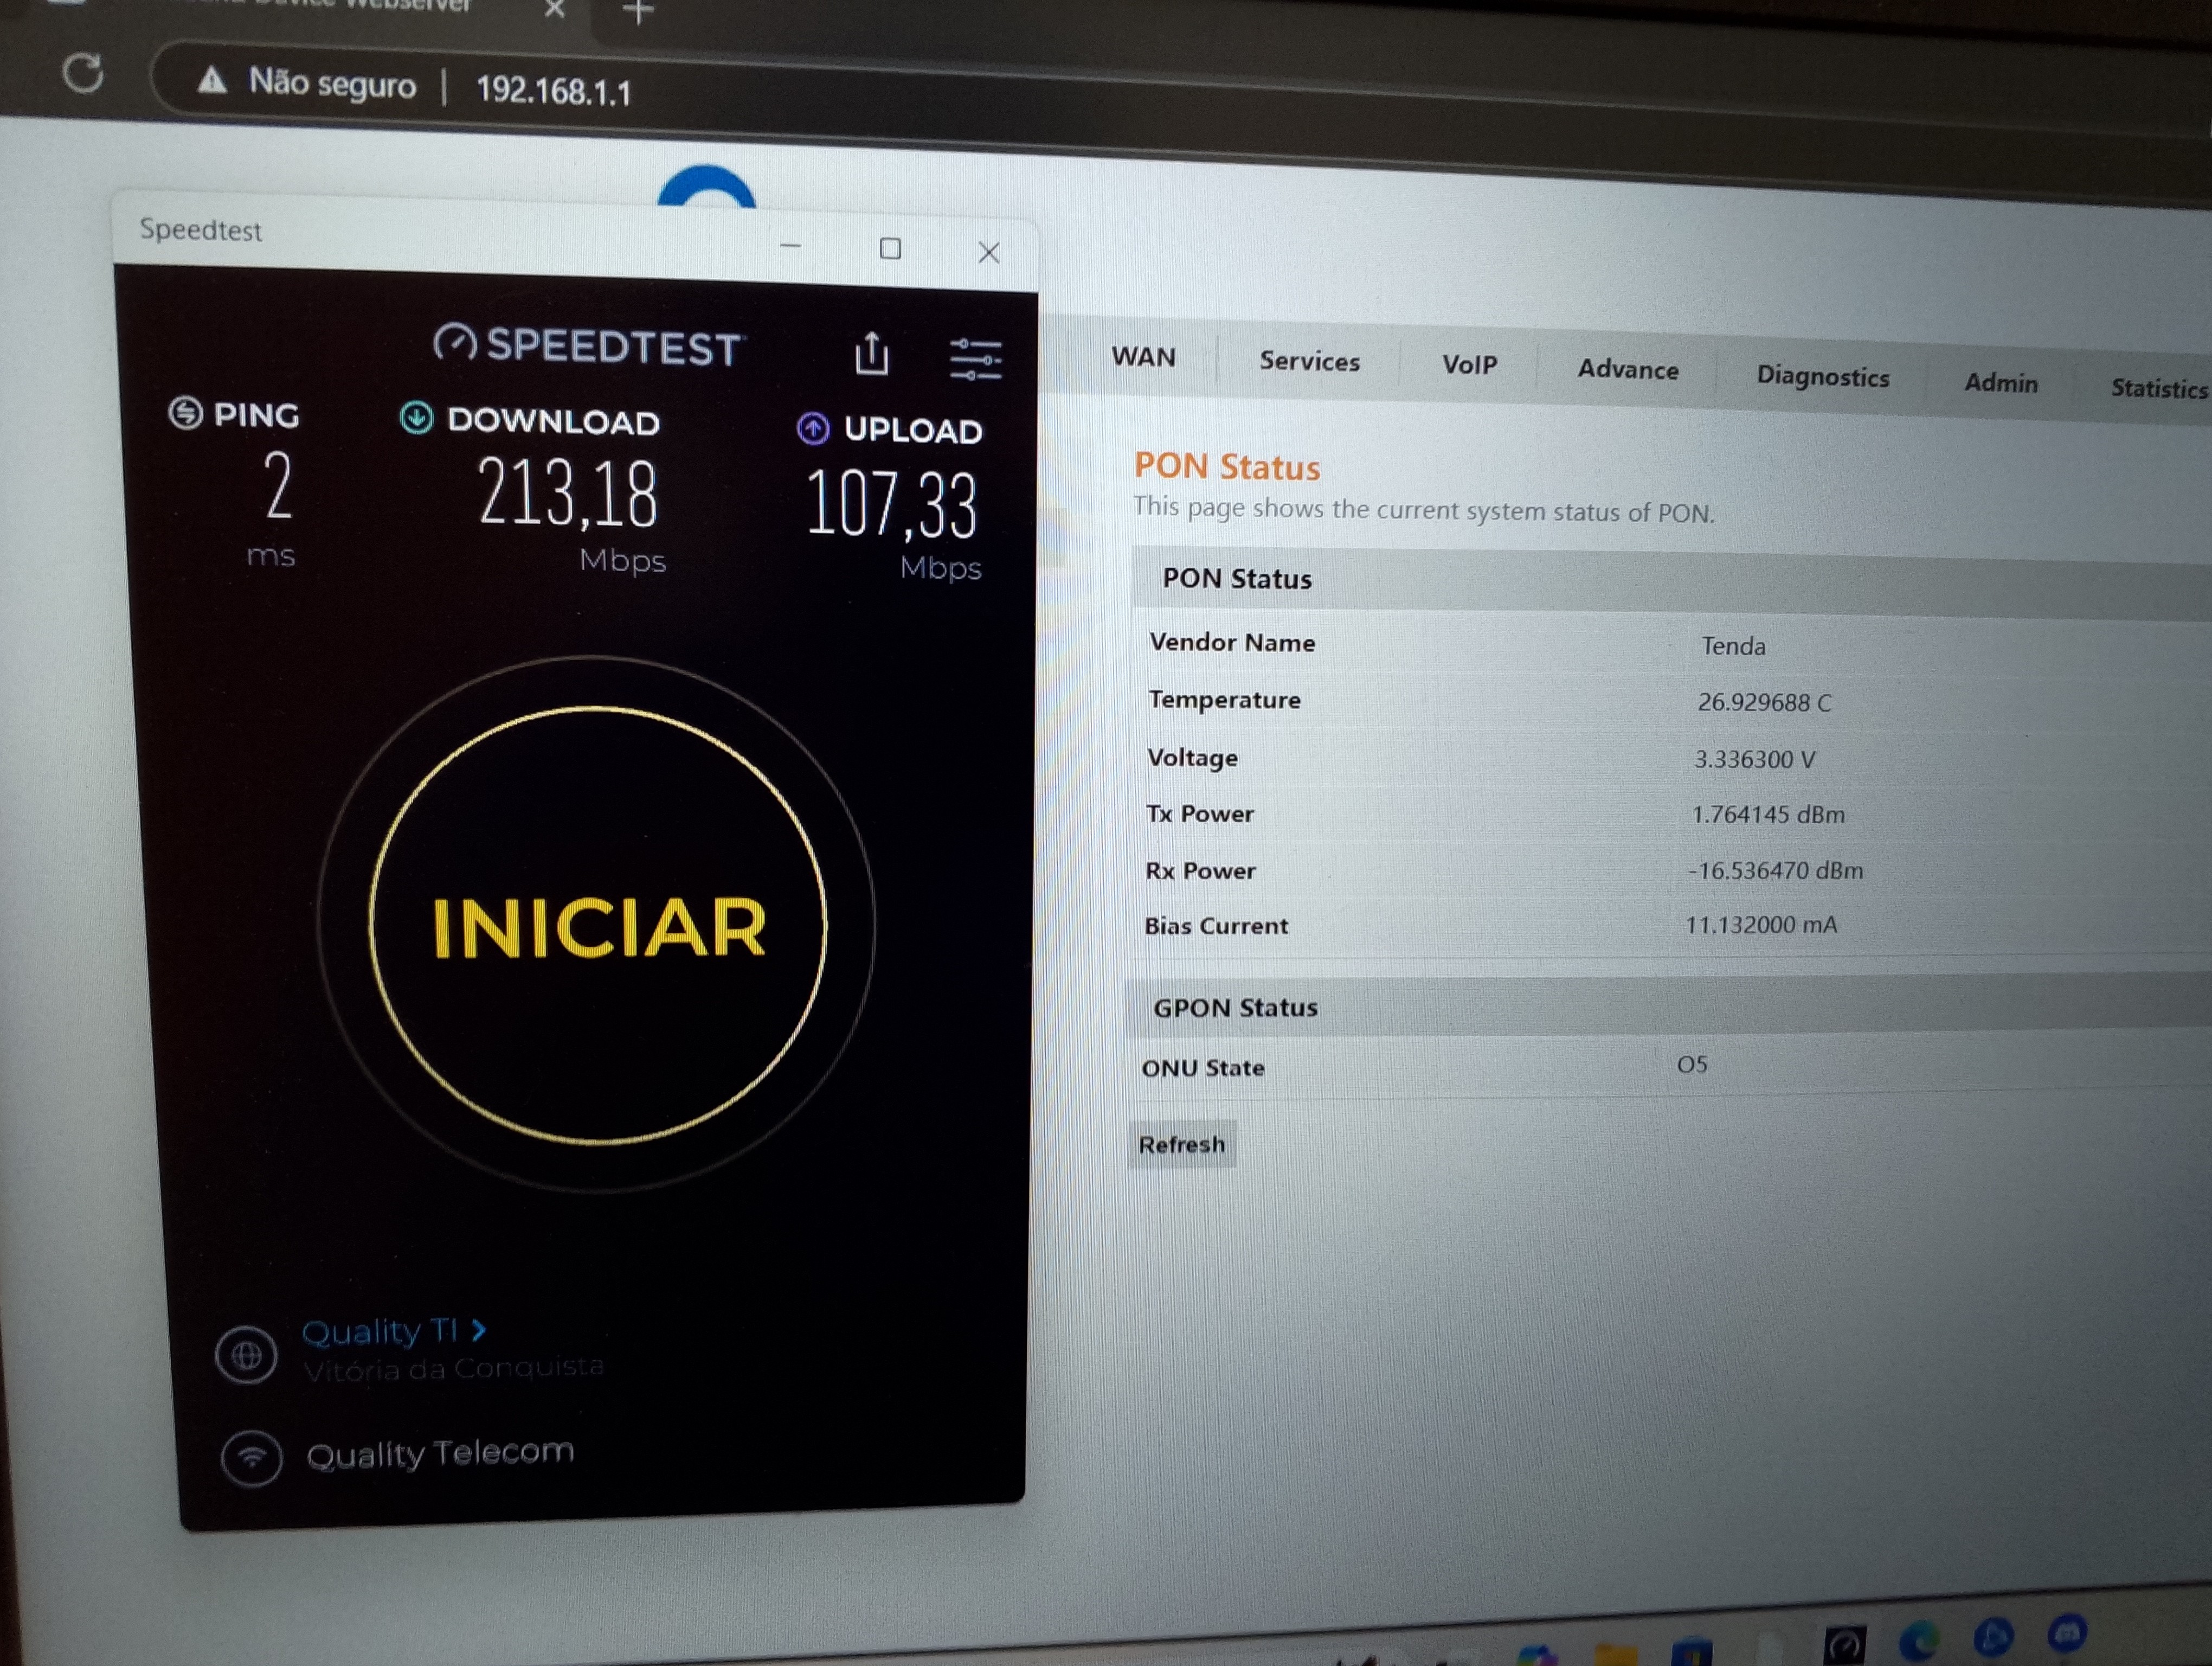Click the globe server icon
The height and width of the screenshot is (1666, 2212).
coord(246,1356)
